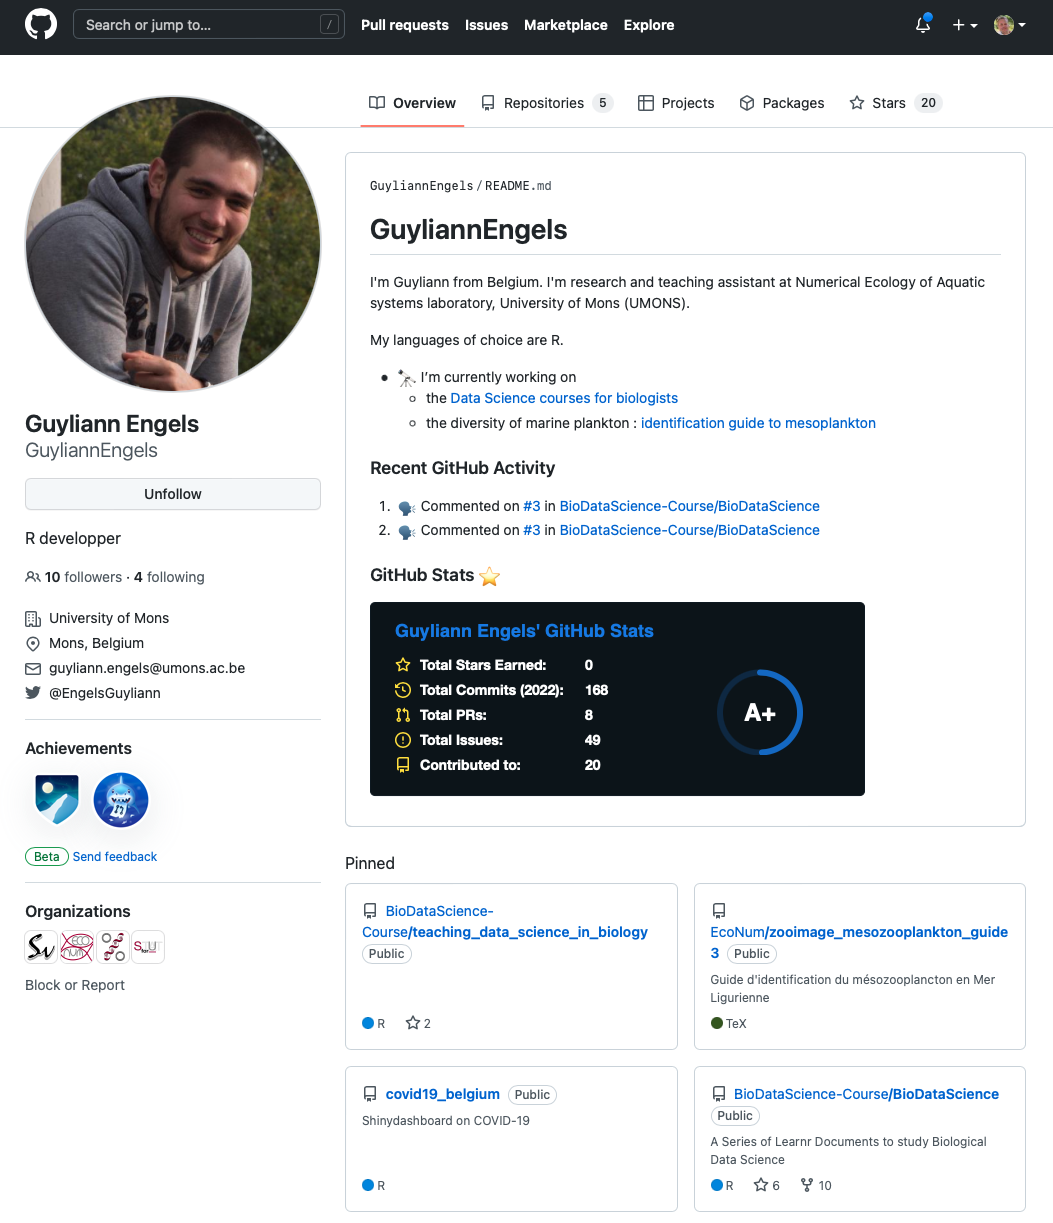Open covid19_belgium pinned repo
The height and width of the screenshot is (1223, 1053).
click(x=443, y=1094)
